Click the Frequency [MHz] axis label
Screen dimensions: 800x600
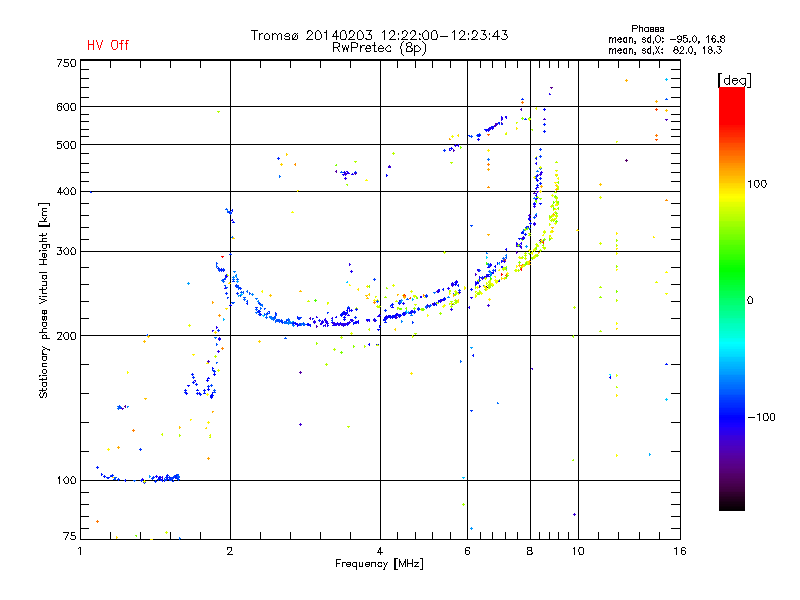[379, 563]
